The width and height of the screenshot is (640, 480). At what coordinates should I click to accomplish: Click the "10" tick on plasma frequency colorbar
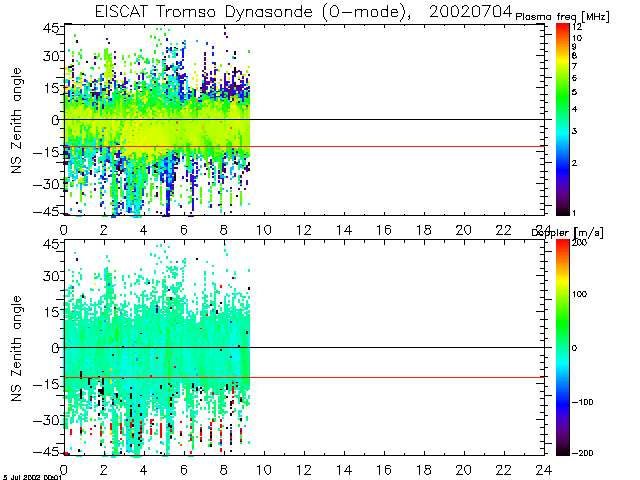(x=577, y=38)
